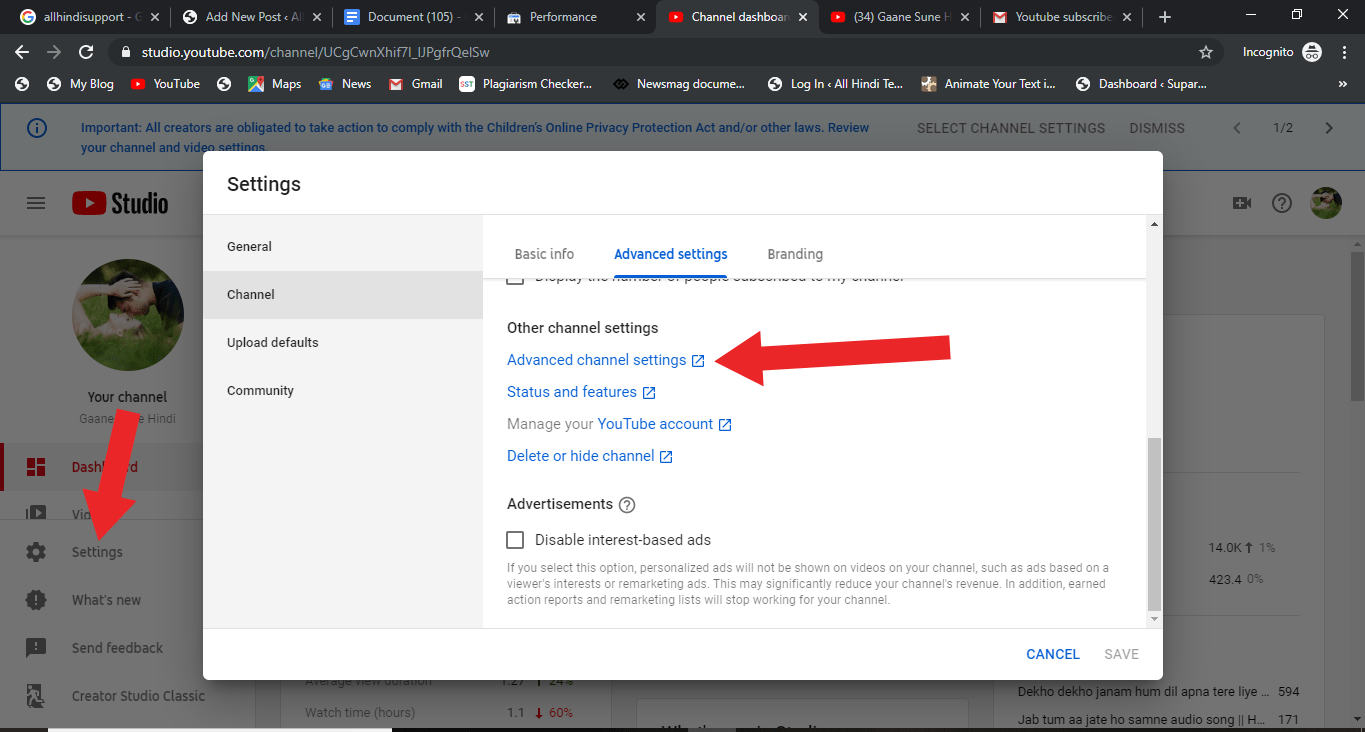1365x732 pixels.
Task: Click the Send feedback icon
Action: (x=36, y=648)
